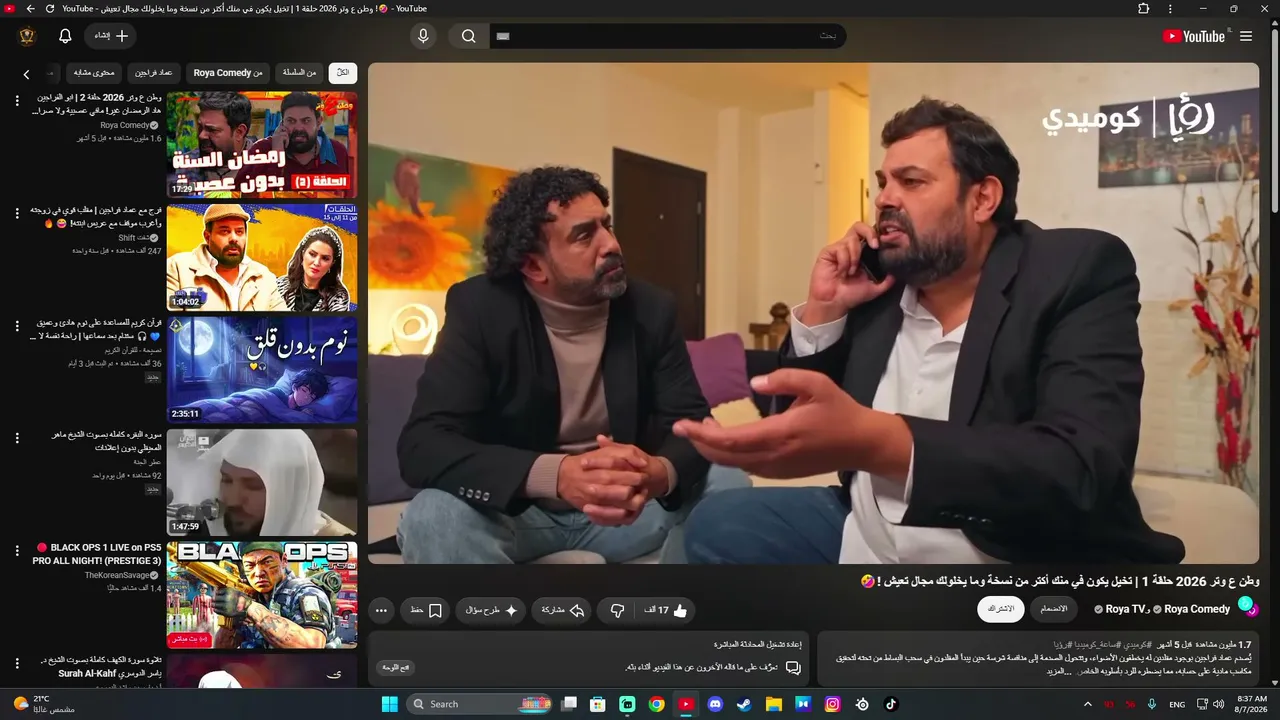This screenshot has height=720, width=1280.
Task: Open the نوم بدون قلق Quran thumbnail
Action: [x=262, y=370]
